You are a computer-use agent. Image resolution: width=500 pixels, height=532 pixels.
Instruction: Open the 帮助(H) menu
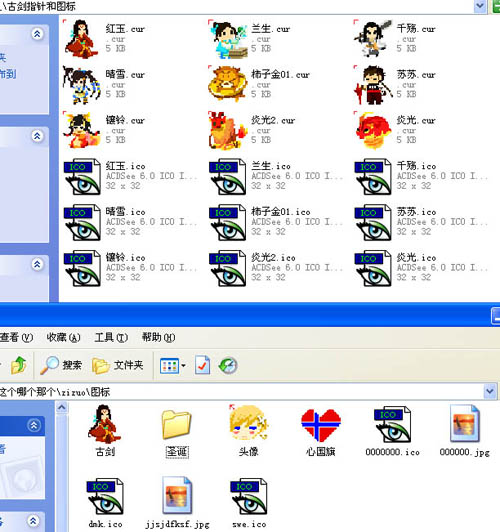pyautogui.click(x=158, y=337)
